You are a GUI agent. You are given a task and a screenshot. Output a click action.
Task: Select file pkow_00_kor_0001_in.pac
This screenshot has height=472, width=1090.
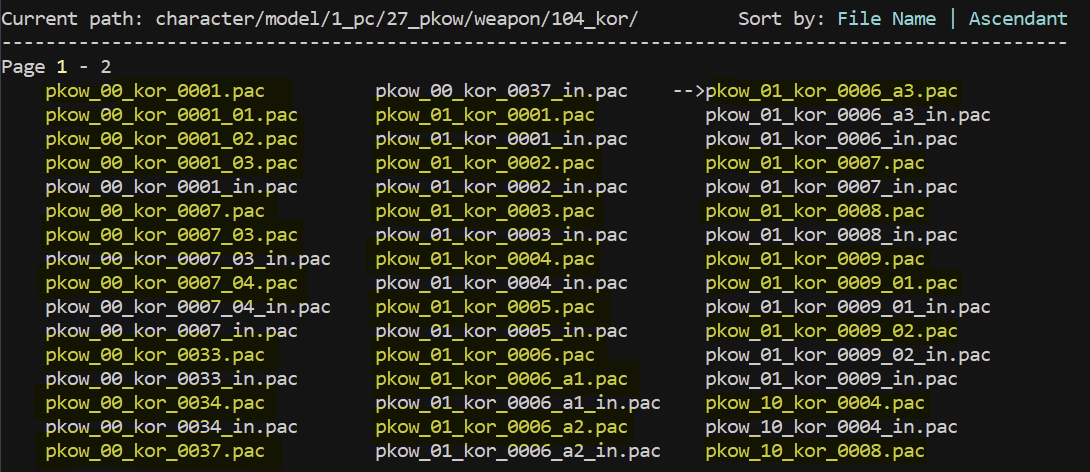click(171, 187)
